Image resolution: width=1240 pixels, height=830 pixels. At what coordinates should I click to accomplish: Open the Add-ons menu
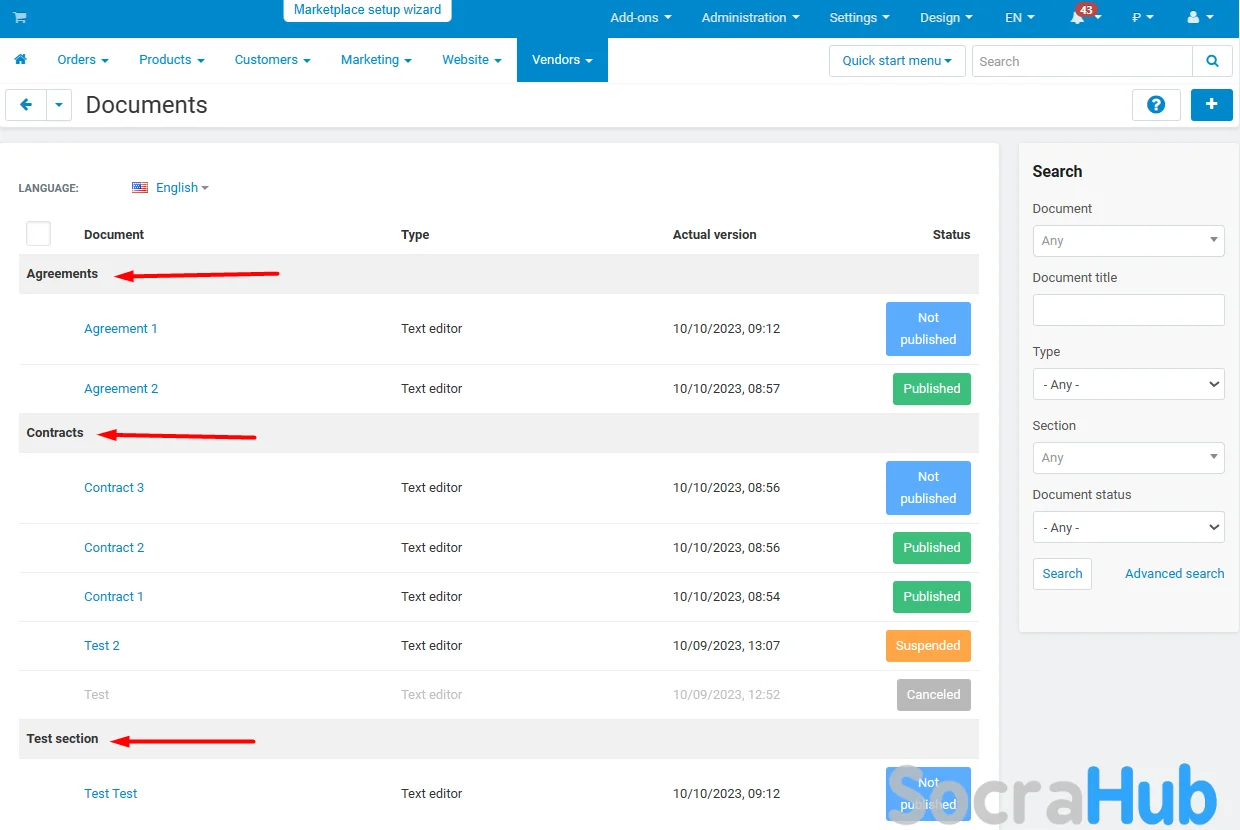coord(640,18)
